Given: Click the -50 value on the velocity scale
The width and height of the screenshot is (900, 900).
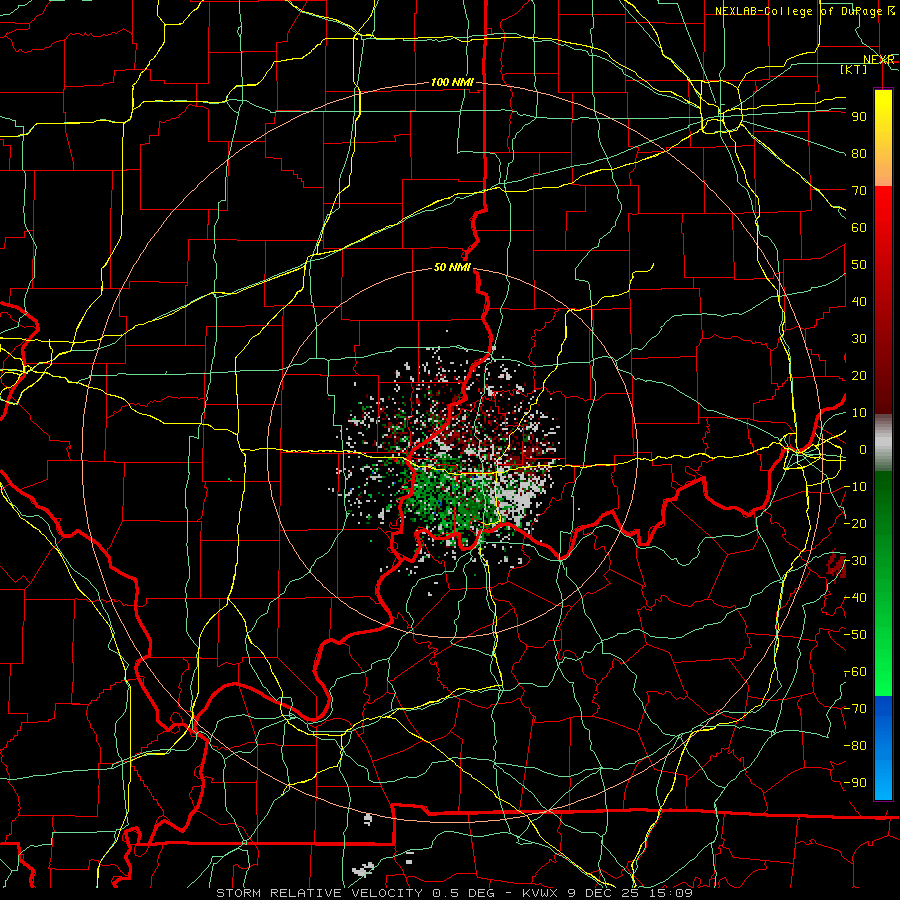Looking at the screenshot, I should coord(855,635).
